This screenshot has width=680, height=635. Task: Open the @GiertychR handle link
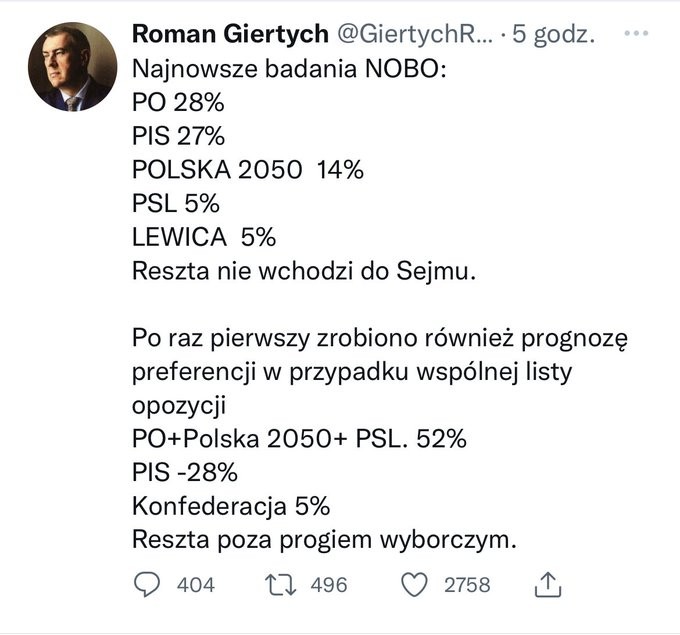pos(415,34)
